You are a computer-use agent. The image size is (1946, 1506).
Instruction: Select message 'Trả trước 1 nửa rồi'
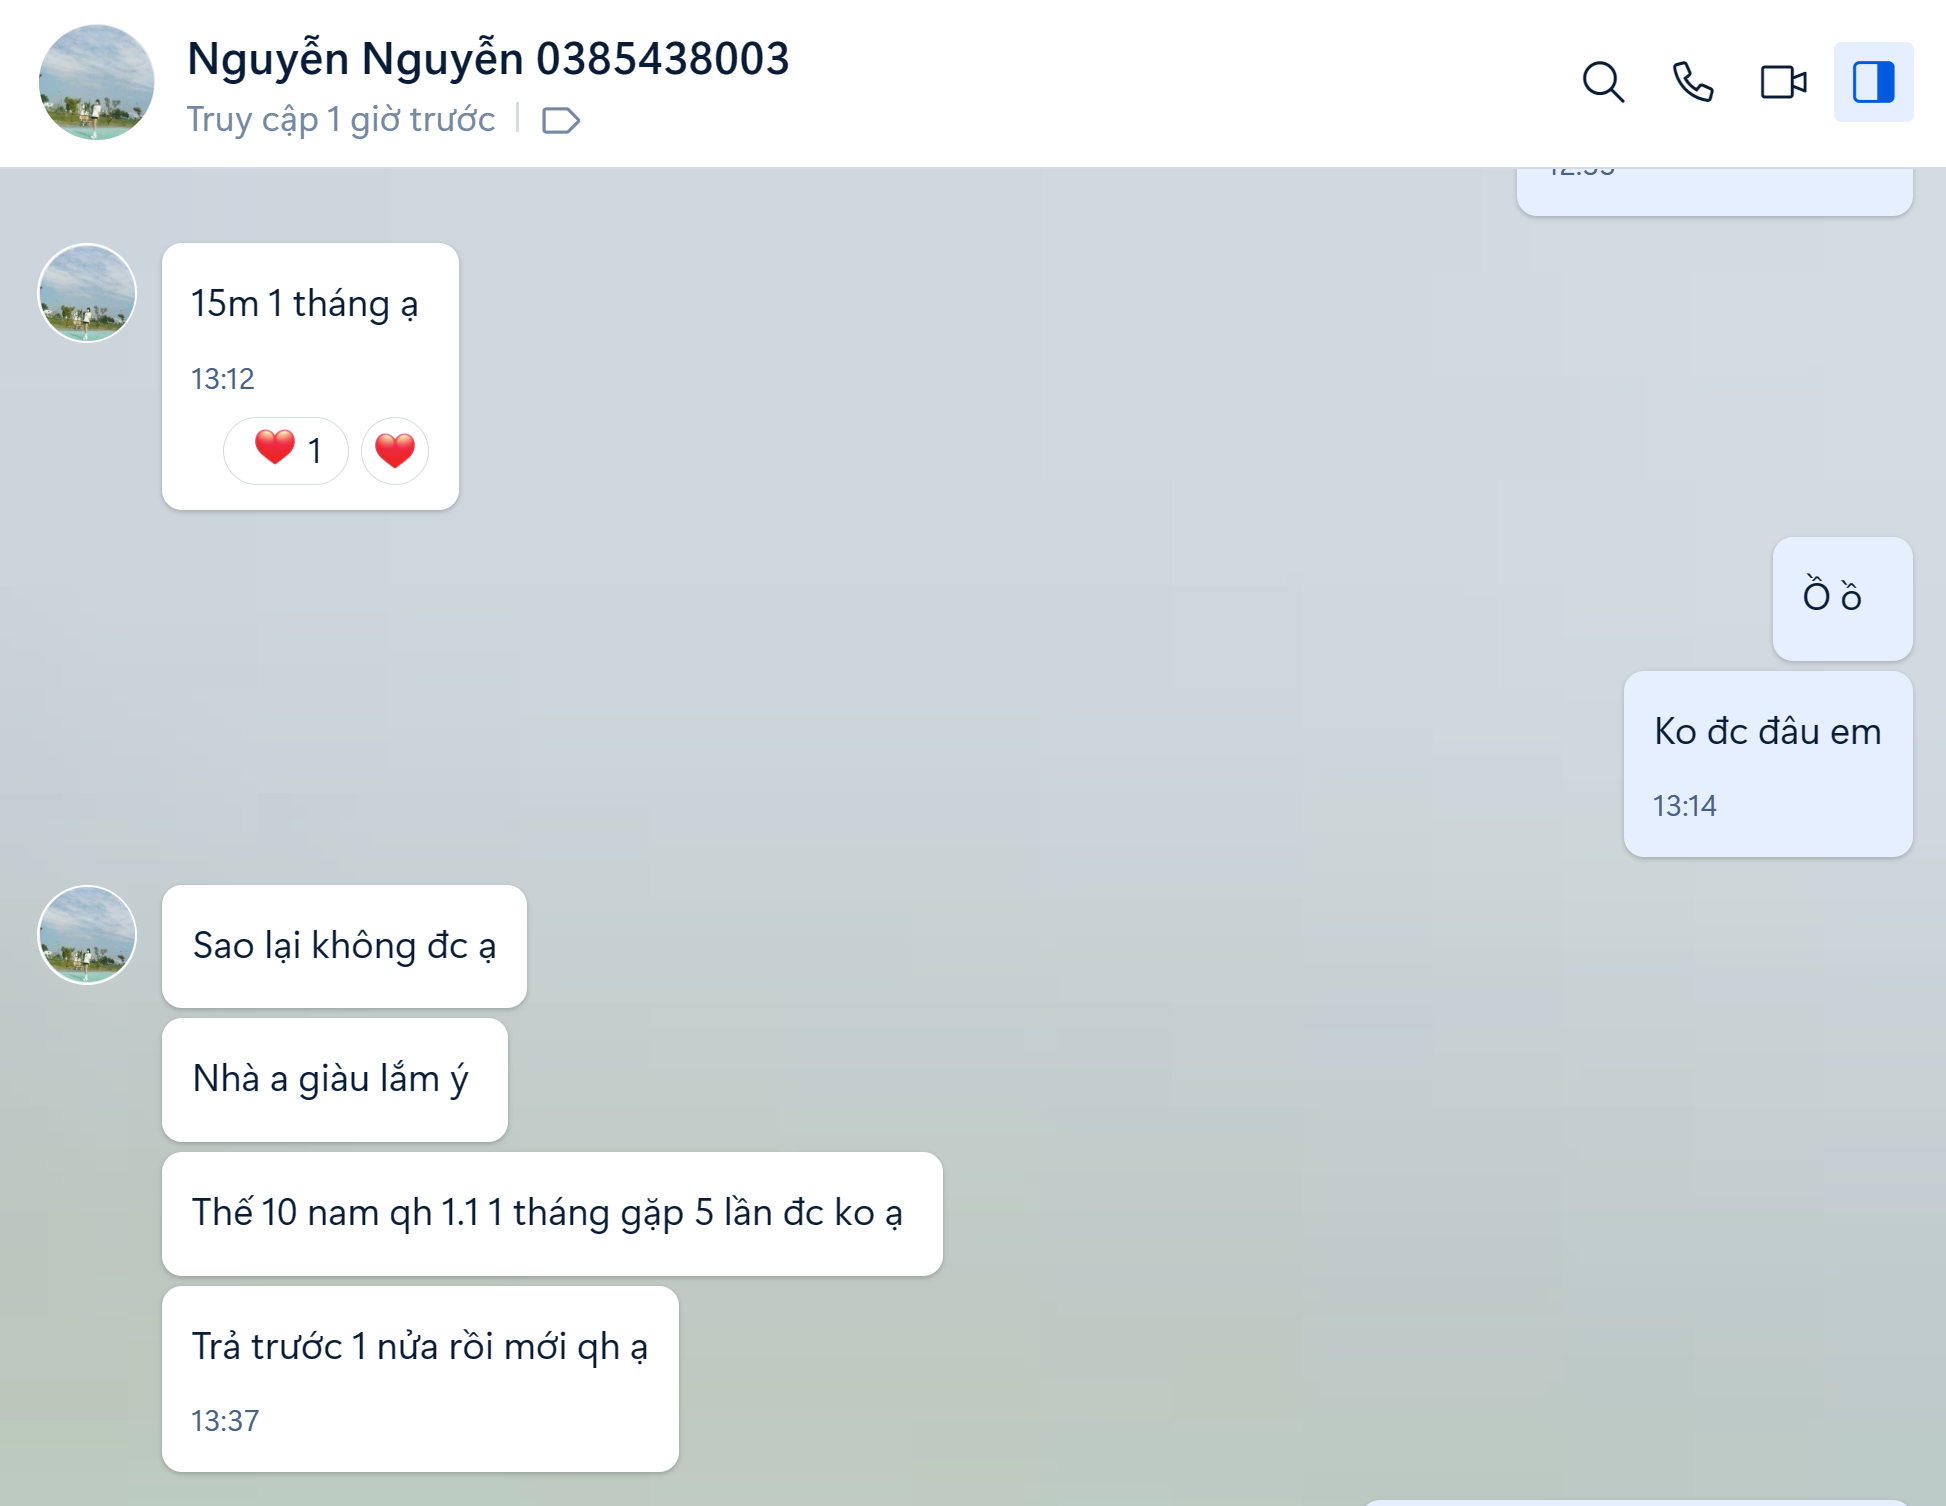(x=420, y=1347)
